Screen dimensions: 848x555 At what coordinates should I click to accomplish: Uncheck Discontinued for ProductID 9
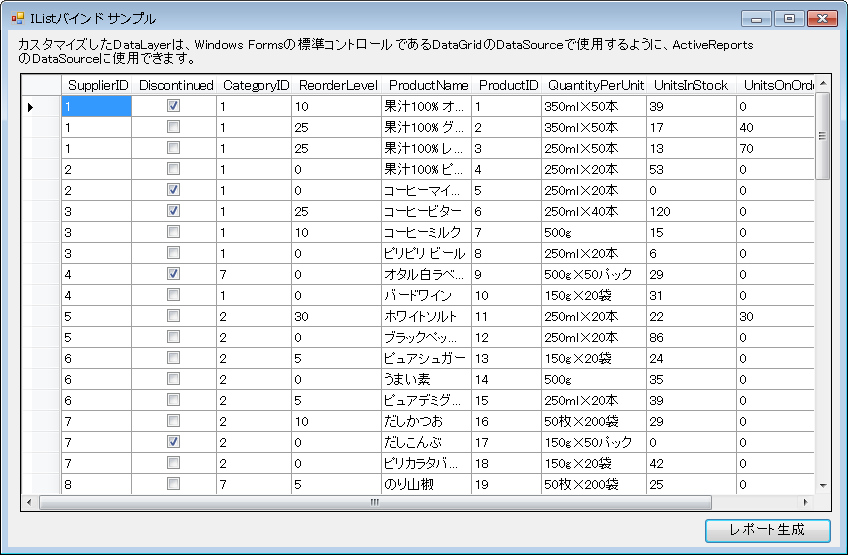(173, 274)
